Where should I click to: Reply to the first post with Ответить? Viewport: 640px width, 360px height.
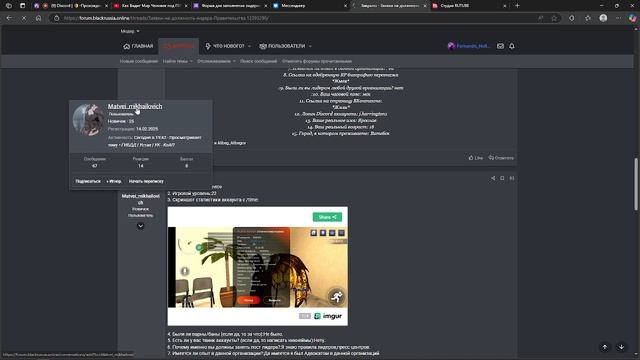coord(501,158)
